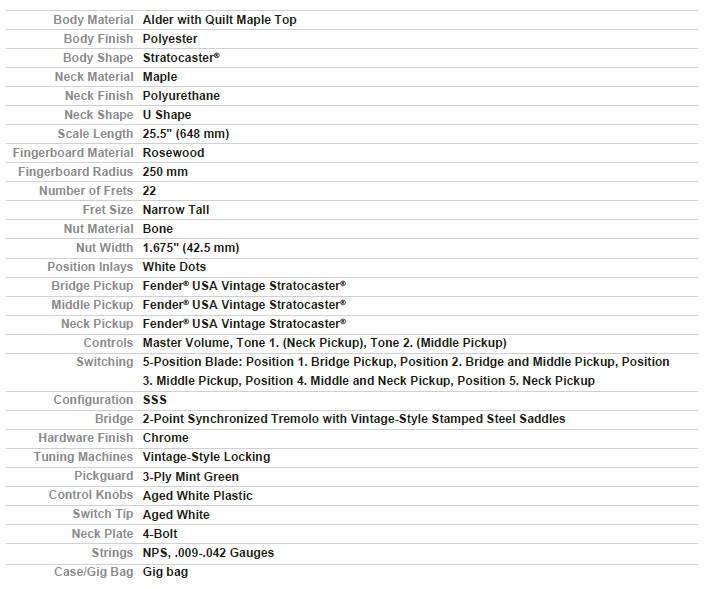The height and width of the screenshot is (589, 711).
Task: Click the 'Neck Shape' label
Action: (x=99, y=115)
